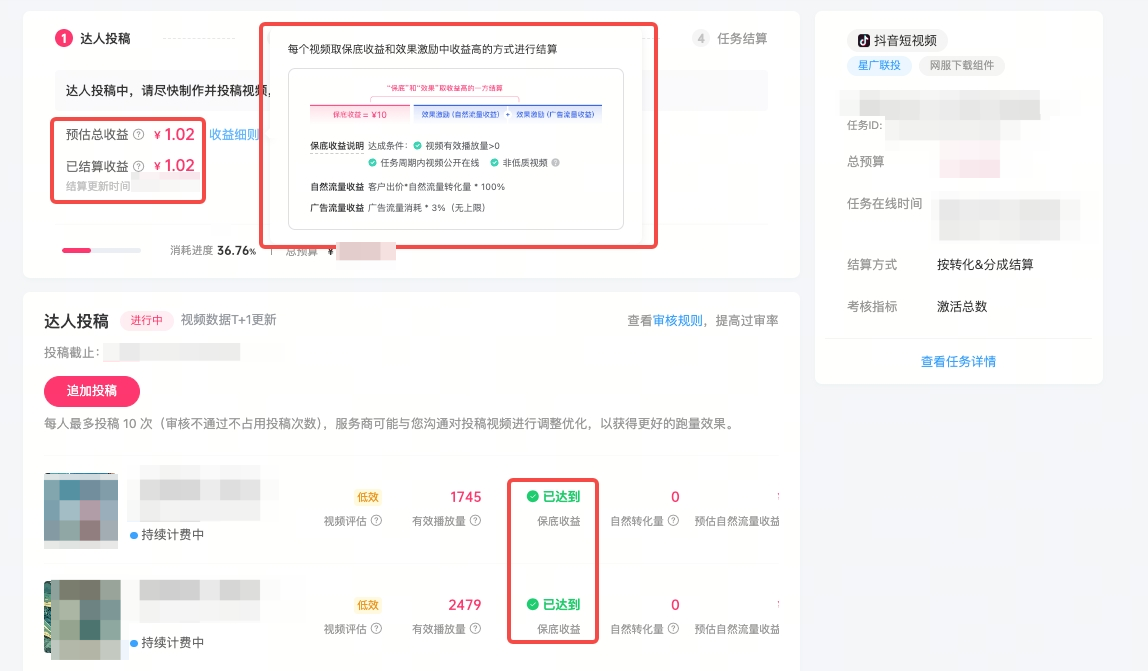Select step 1 达人投稿 in progress tabs
The image size is (1148, 671).
(x=93, y=39)
